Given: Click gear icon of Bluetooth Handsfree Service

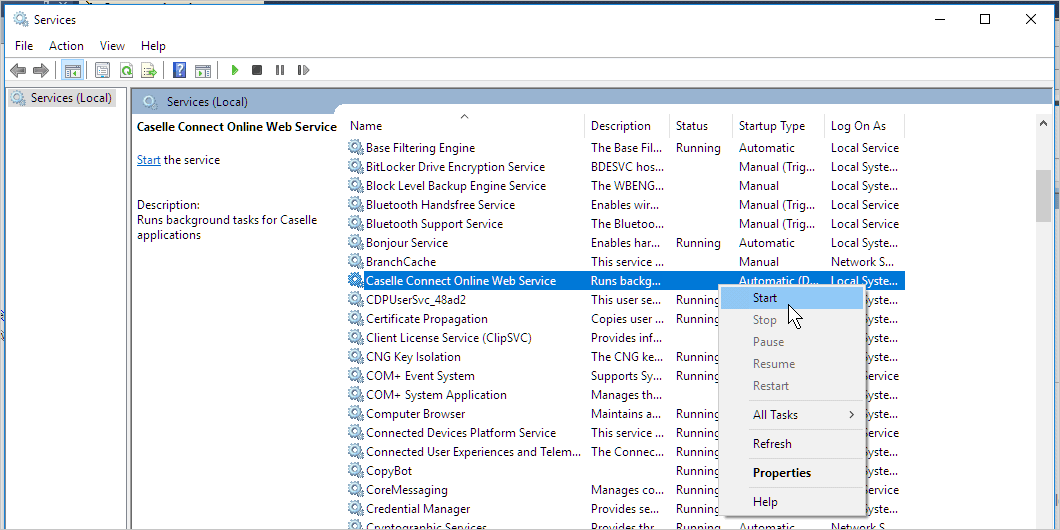Looking at the screenshot, I should (356, 204).
